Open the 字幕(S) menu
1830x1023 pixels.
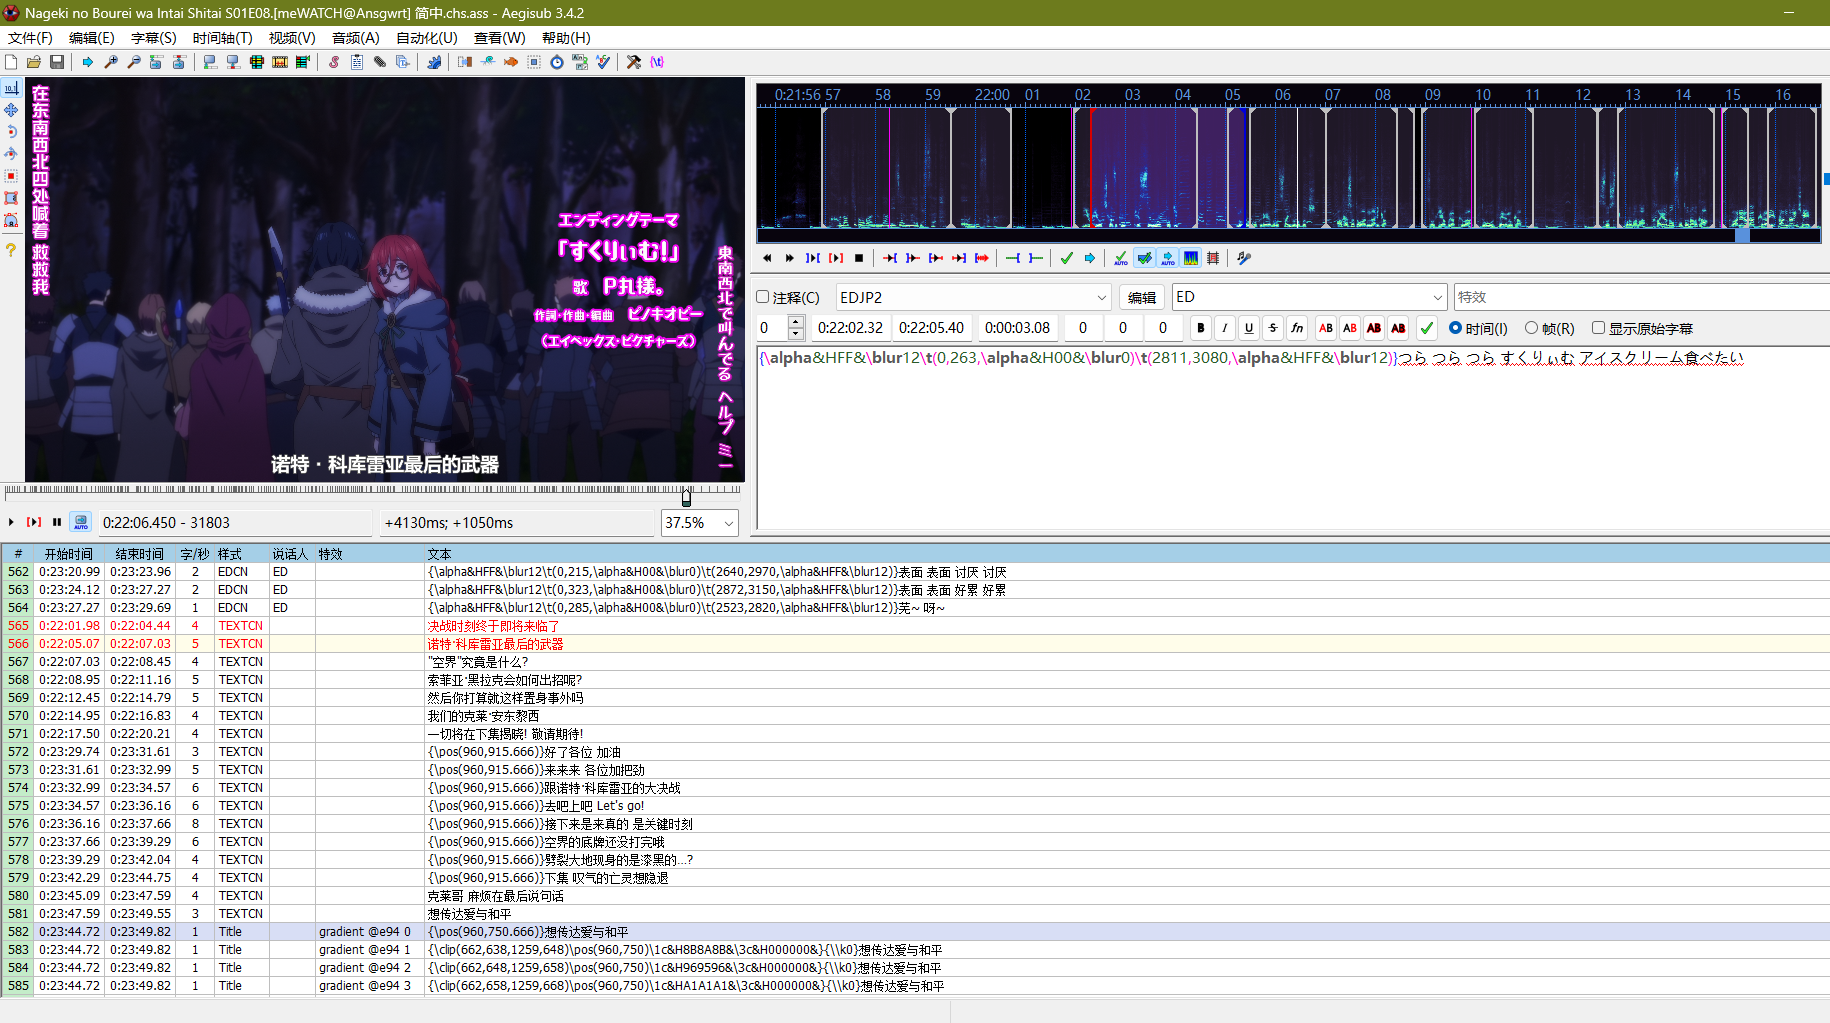[x=153, y=38]
